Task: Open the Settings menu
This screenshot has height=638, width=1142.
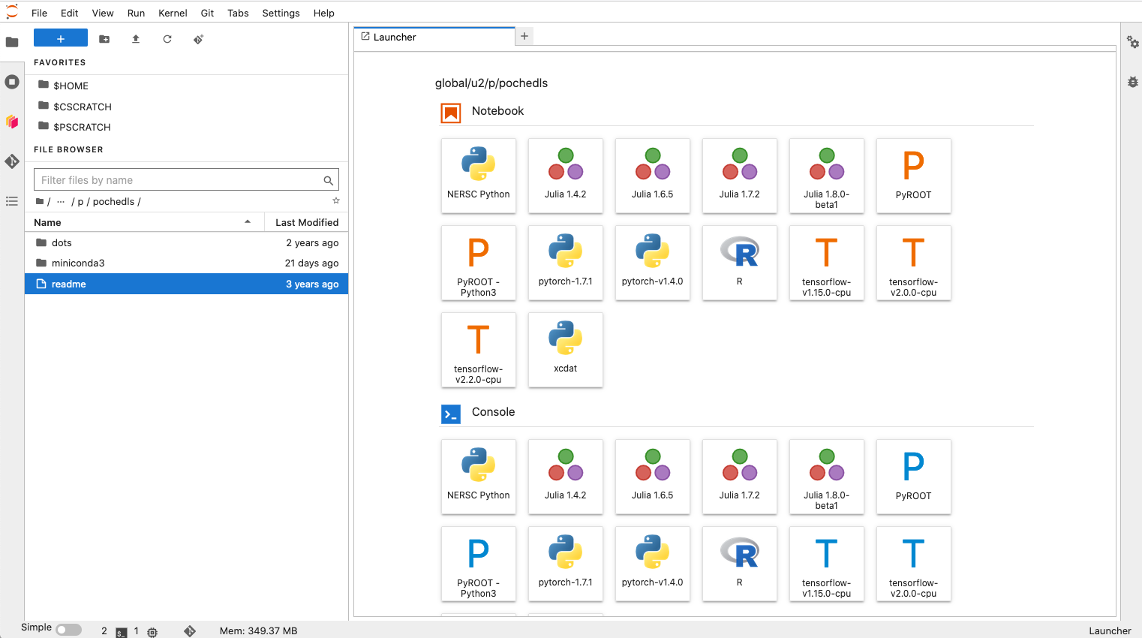Action: pyautogui.click(x=280, y=13)
